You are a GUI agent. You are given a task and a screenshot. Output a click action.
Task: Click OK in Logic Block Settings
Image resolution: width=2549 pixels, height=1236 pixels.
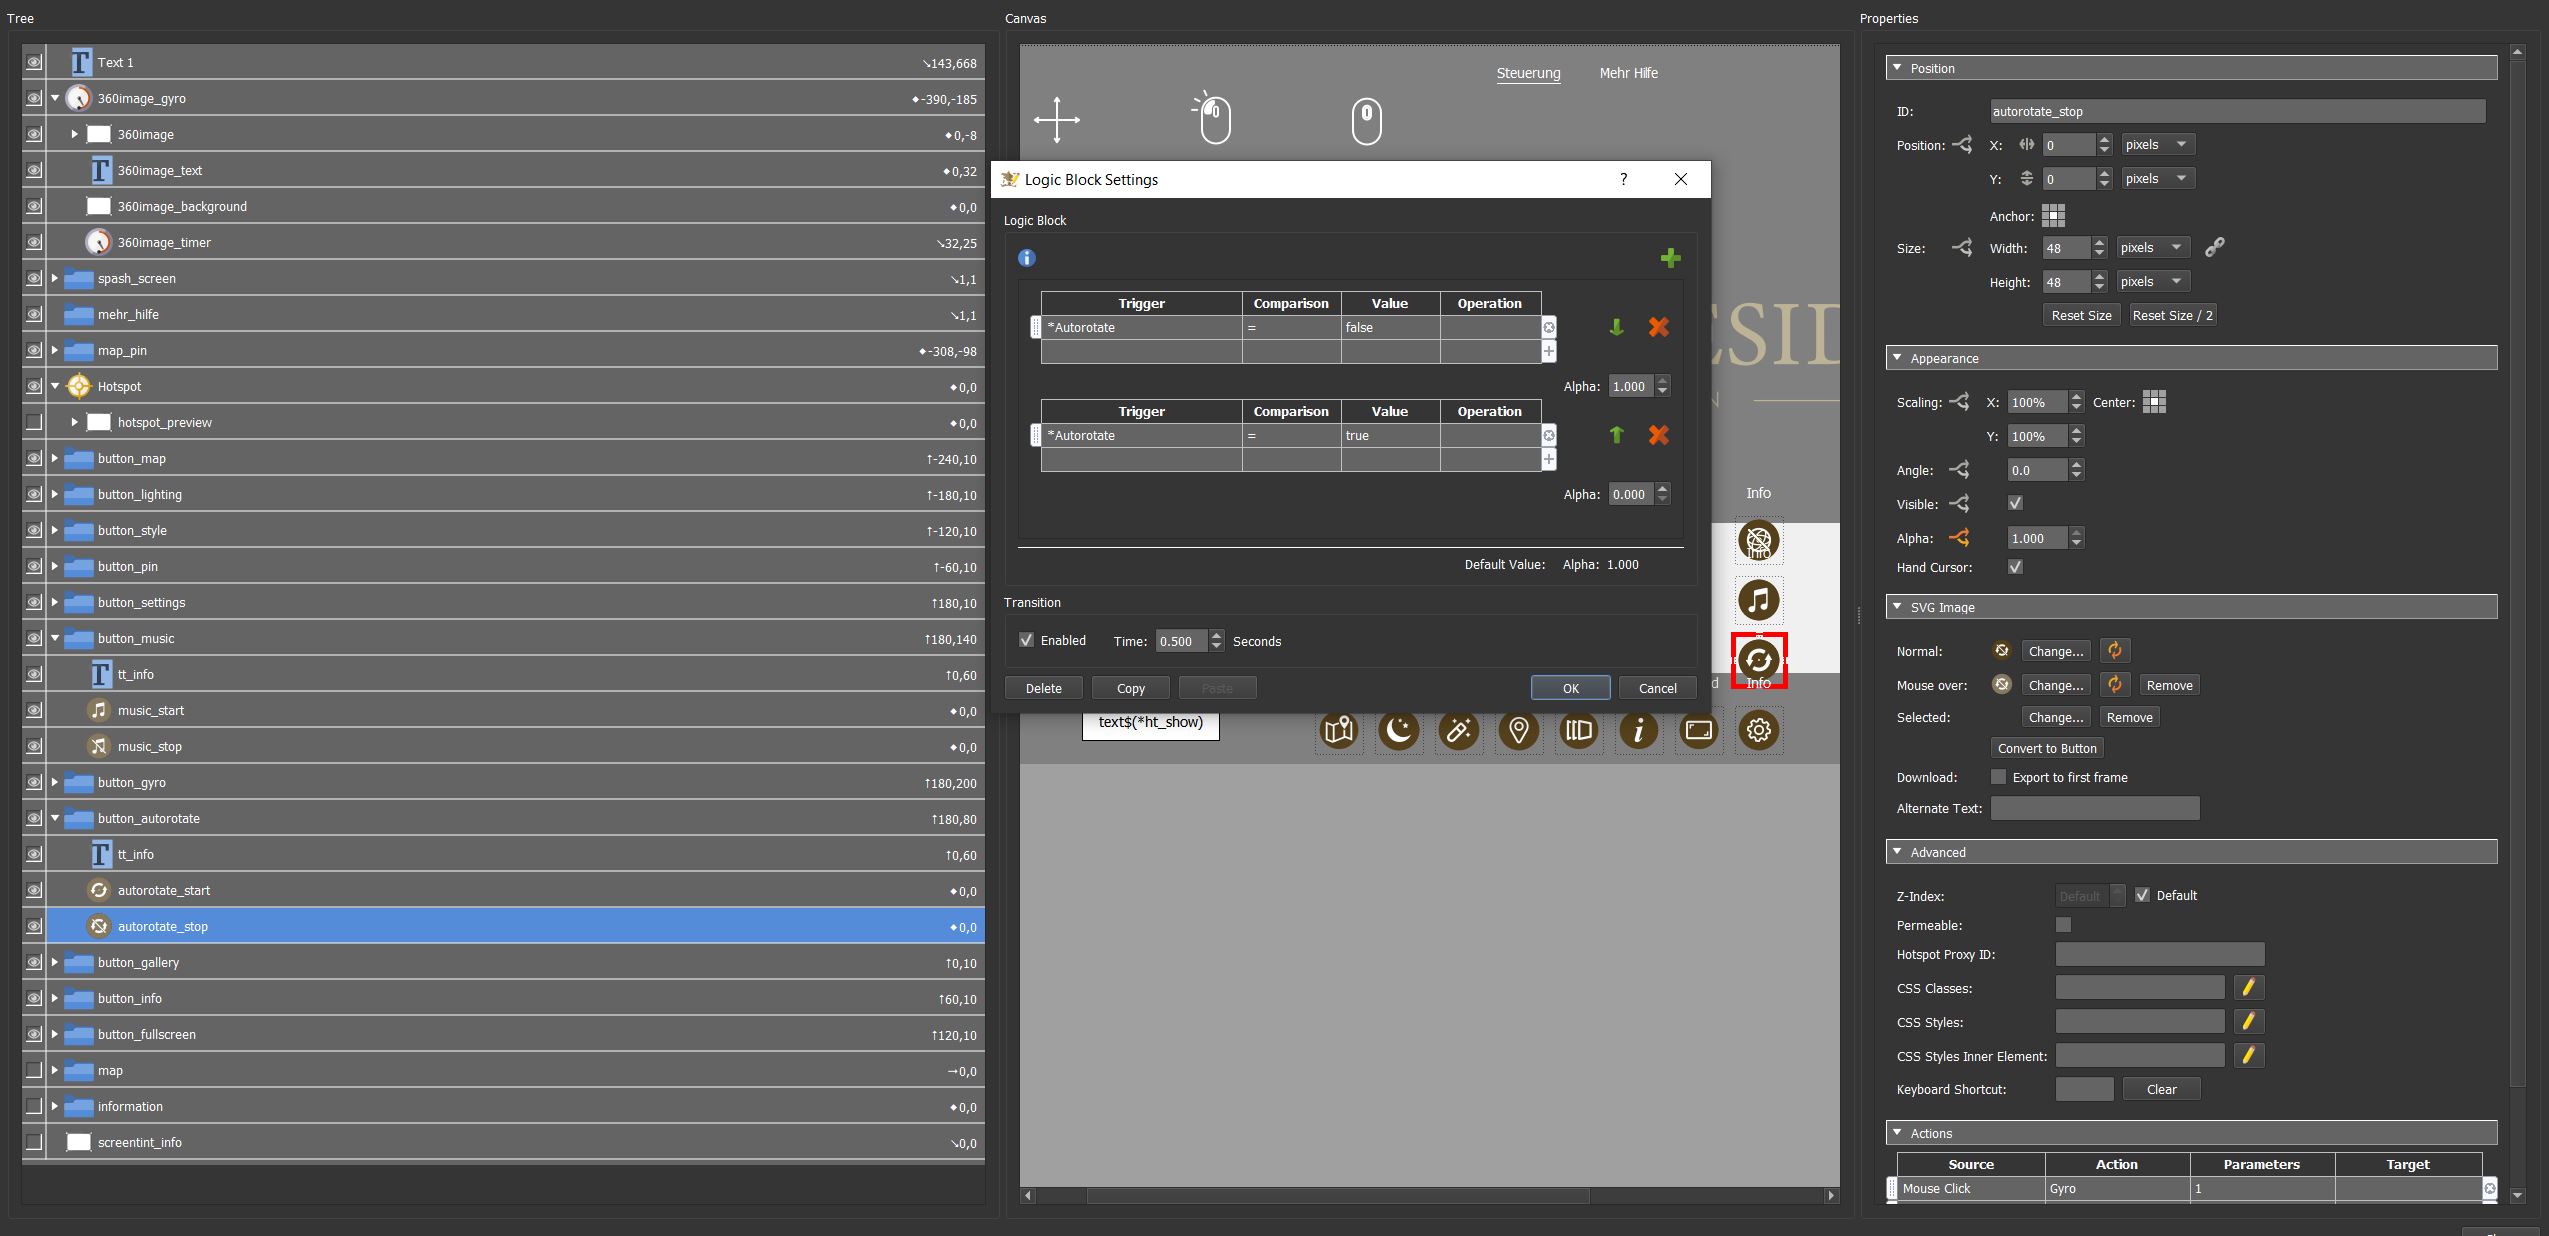point(1570,688)
